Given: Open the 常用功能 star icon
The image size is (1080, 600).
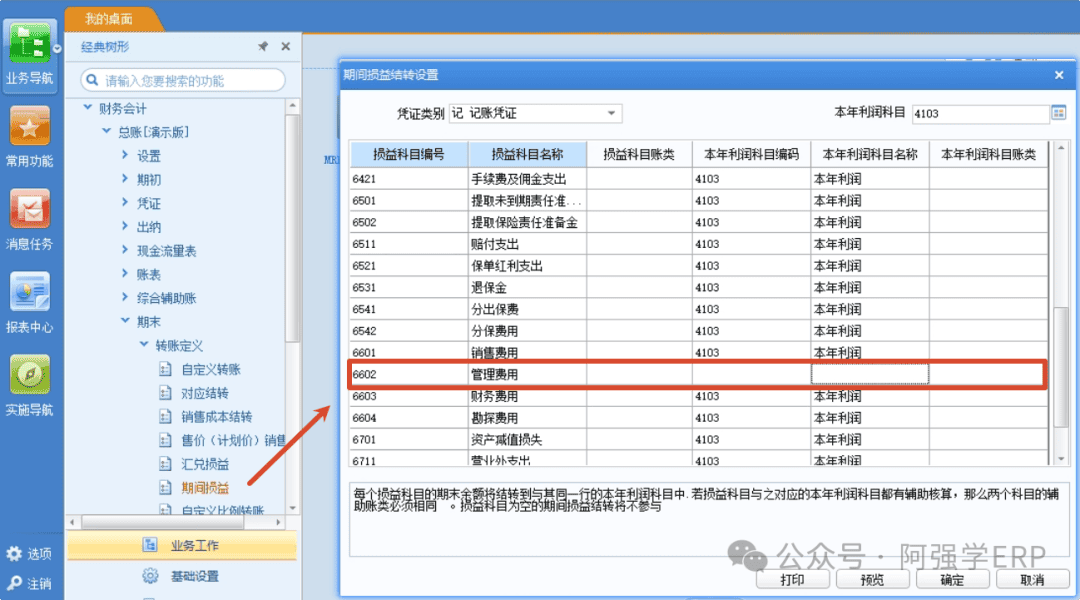Looking at the screenshot, I should click(x=29, y=126).
